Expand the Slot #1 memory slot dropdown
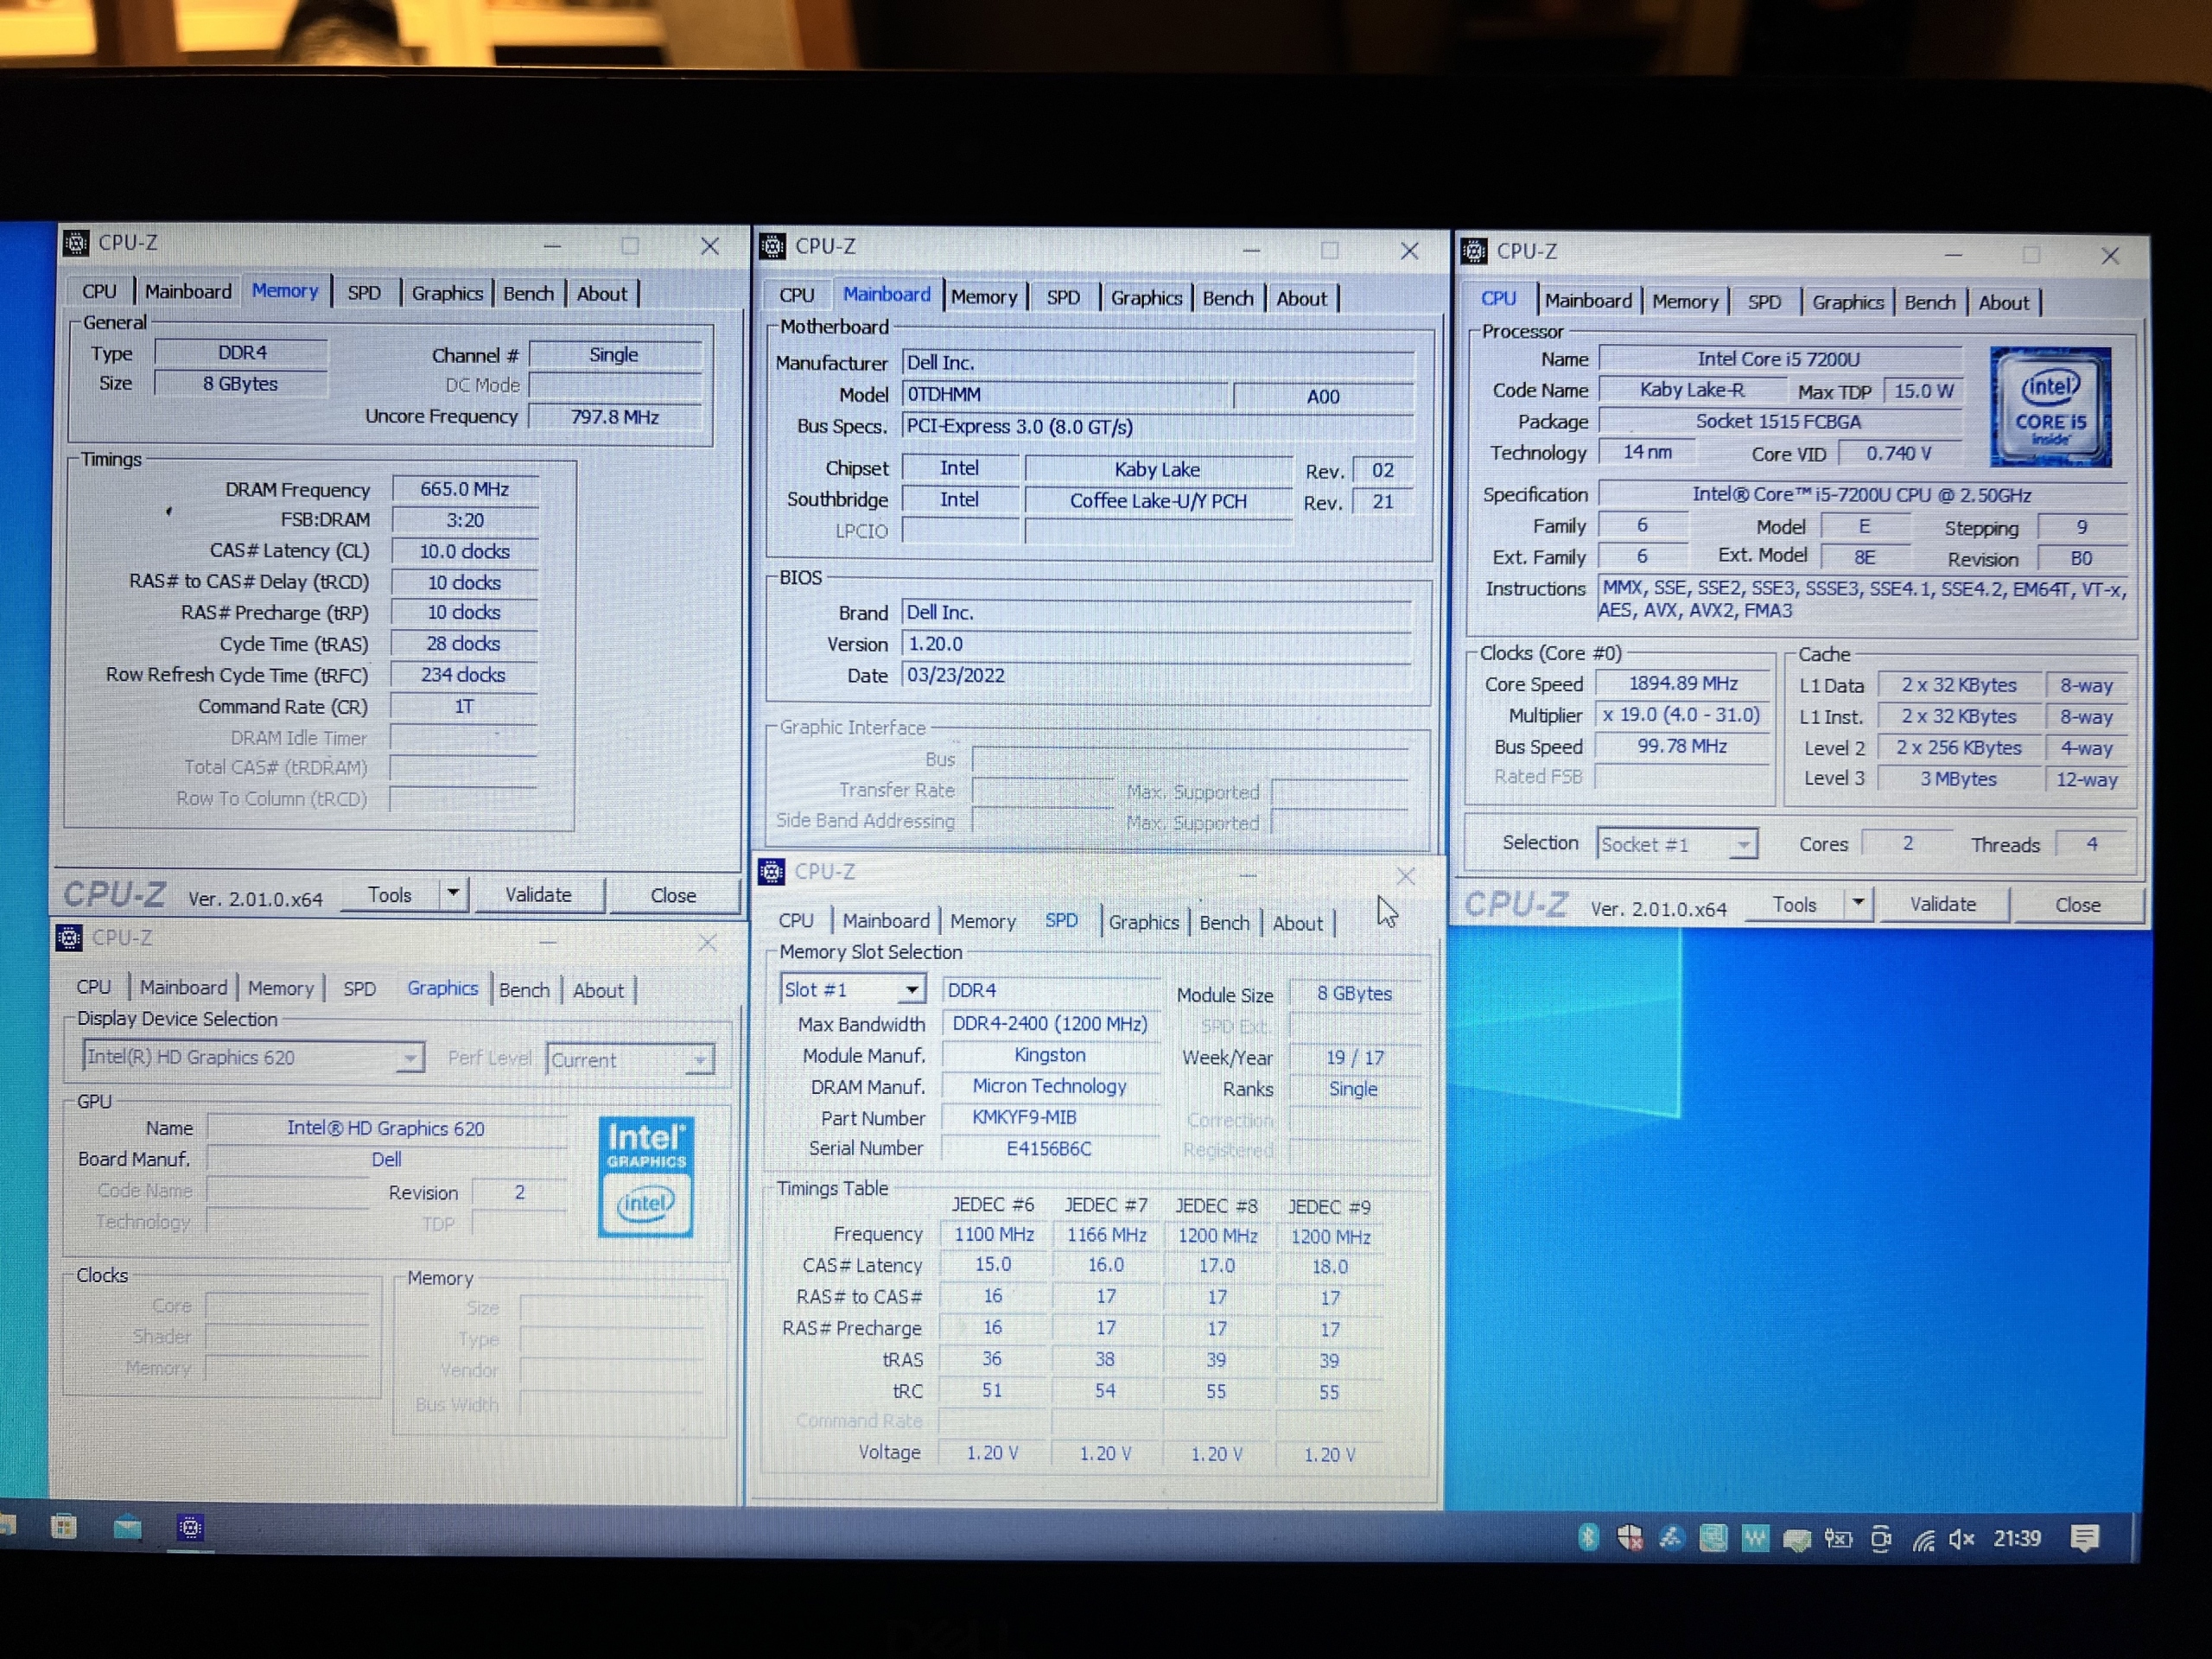The width and height of the screenshot is (2212, 1659). 911,990
